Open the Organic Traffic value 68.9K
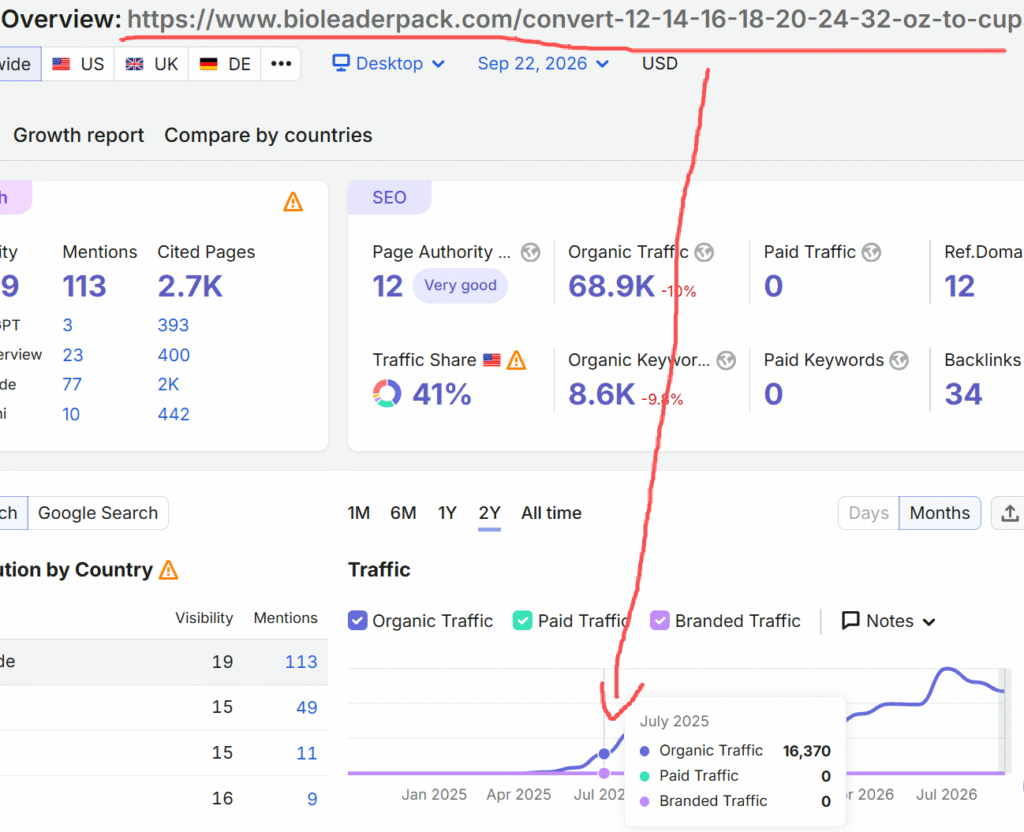The height and width of the screenshot is (832, 1024). pos(611,286)
